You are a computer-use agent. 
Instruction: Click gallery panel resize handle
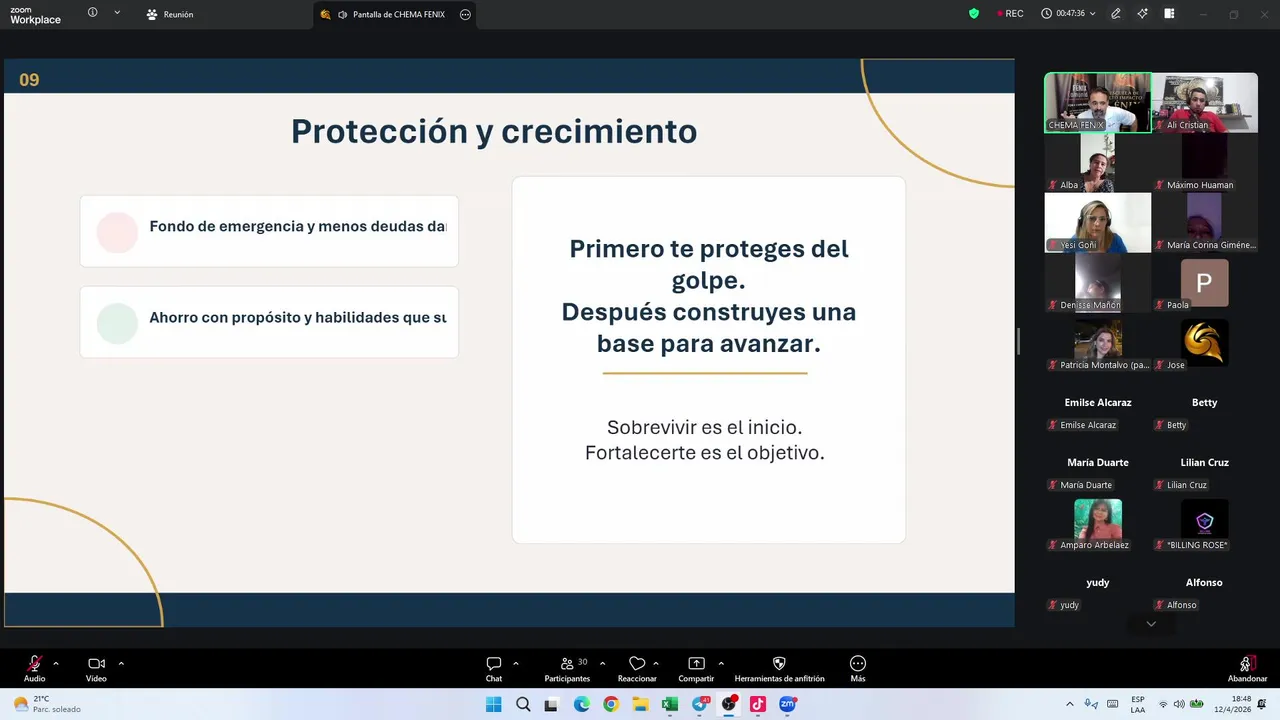coord(1019,341)
